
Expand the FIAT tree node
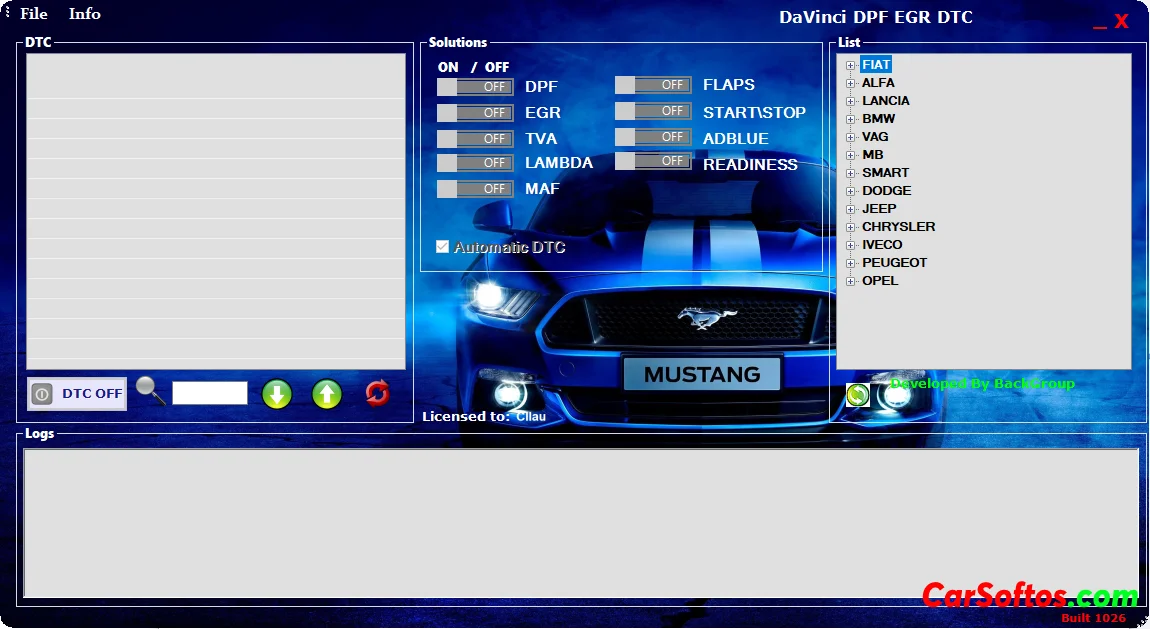(850, 66)
